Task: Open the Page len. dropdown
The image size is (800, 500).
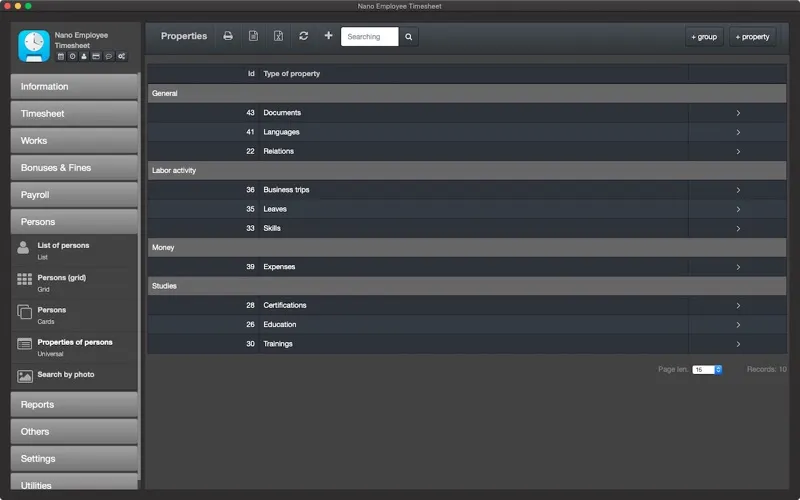Action: (x=707, y=369)
